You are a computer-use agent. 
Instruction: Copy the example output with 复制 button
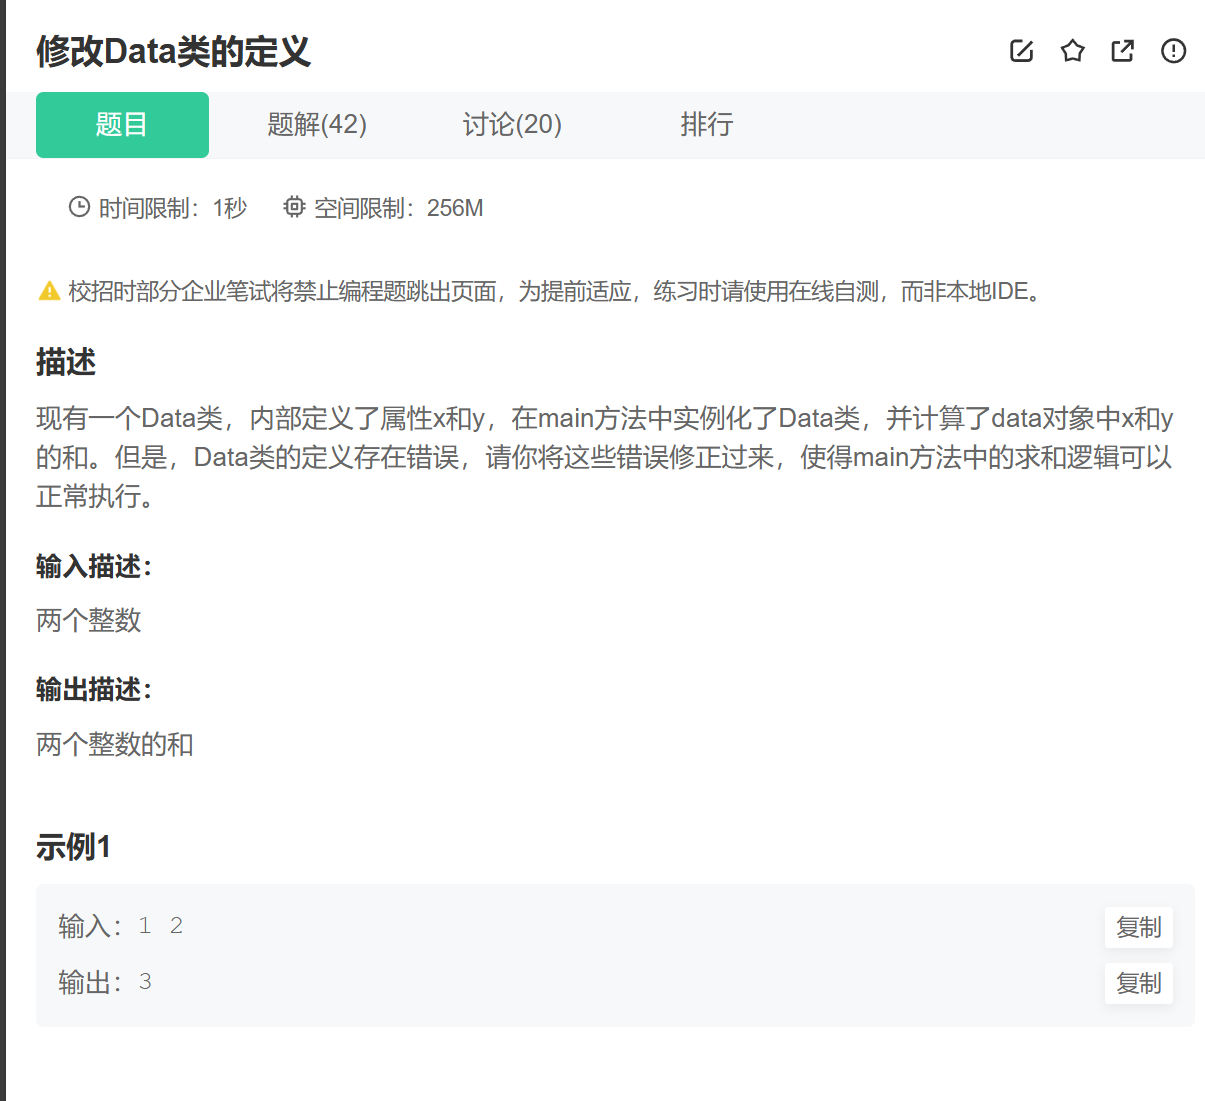coord(1138,983)
